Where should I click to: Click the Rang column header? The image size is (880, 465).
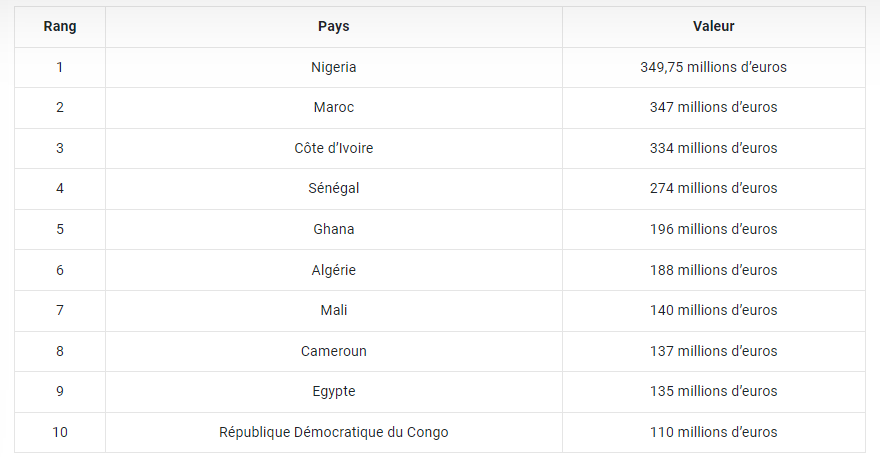tap(60, 27)
